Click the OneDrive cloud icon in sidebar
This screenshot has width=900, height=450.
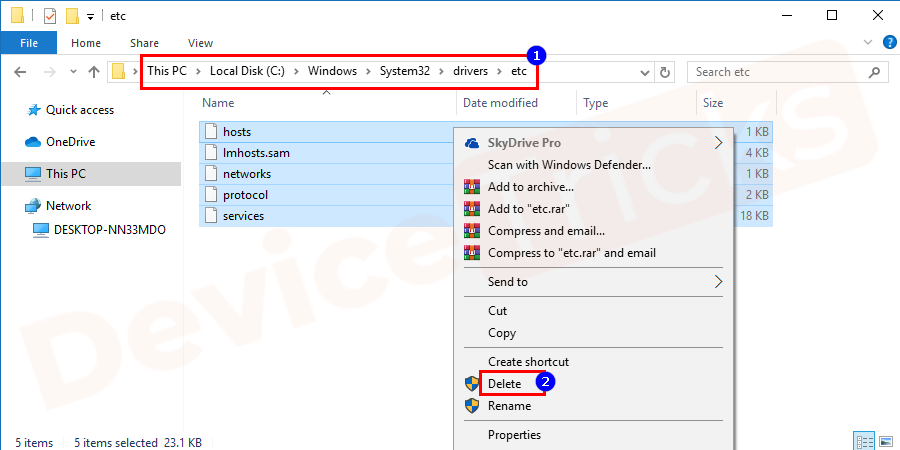pos(31,142)
